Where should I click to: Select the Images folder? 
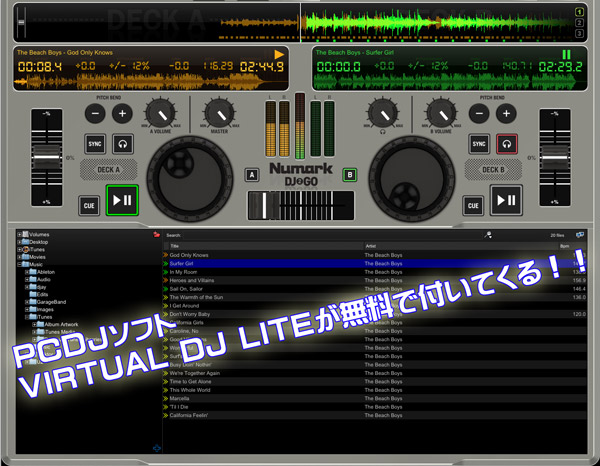click(42, 309)
